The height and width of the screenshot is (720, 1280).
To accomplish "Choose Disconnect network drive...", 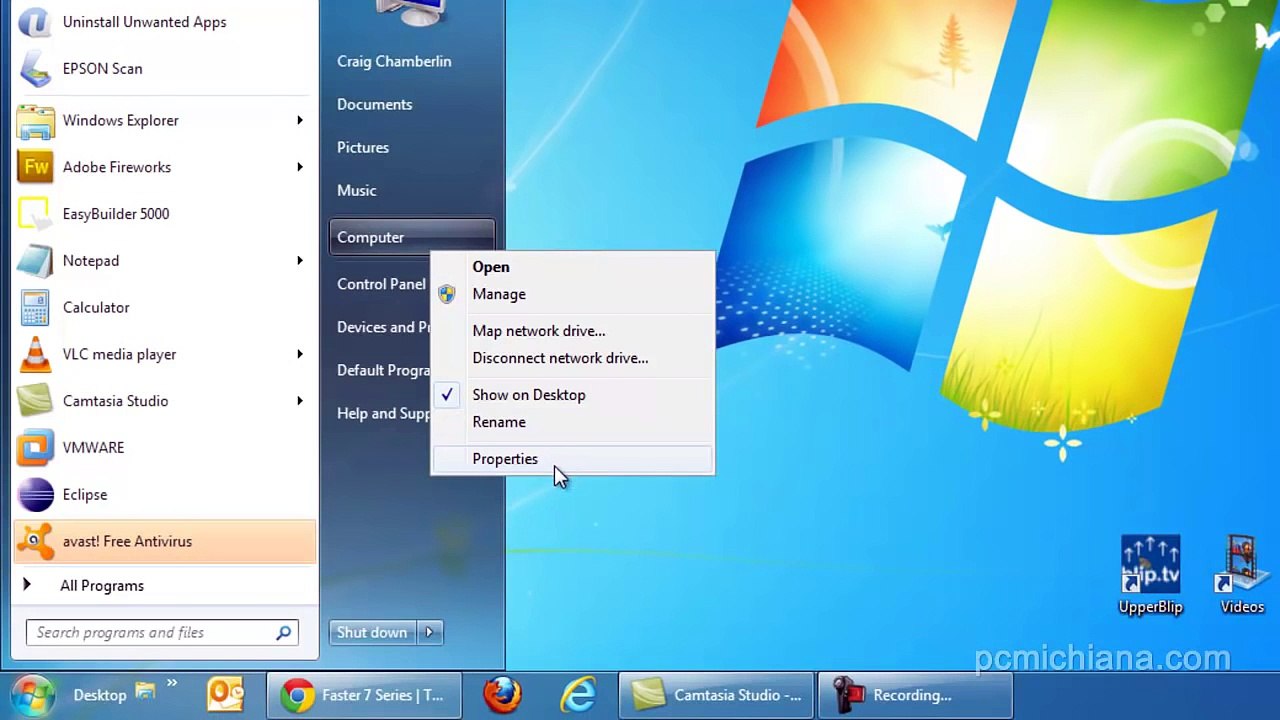I will pos(560,358).
